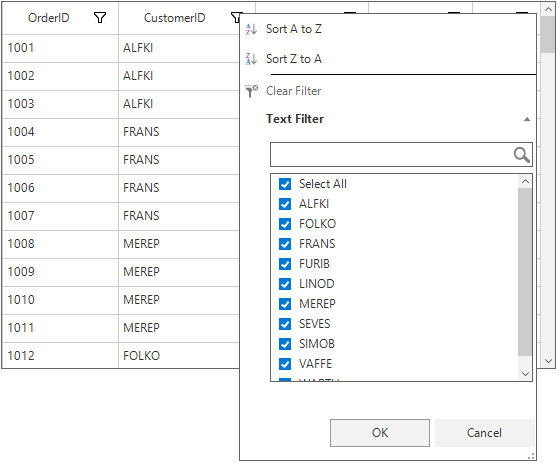Uncheck the SIMOB checkbox

pyautogui.click(x=285, y=344)
